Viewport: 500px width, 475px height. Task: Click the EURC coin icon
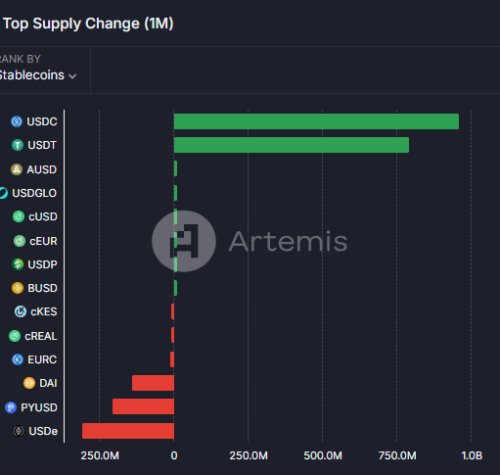click(18, 360)
